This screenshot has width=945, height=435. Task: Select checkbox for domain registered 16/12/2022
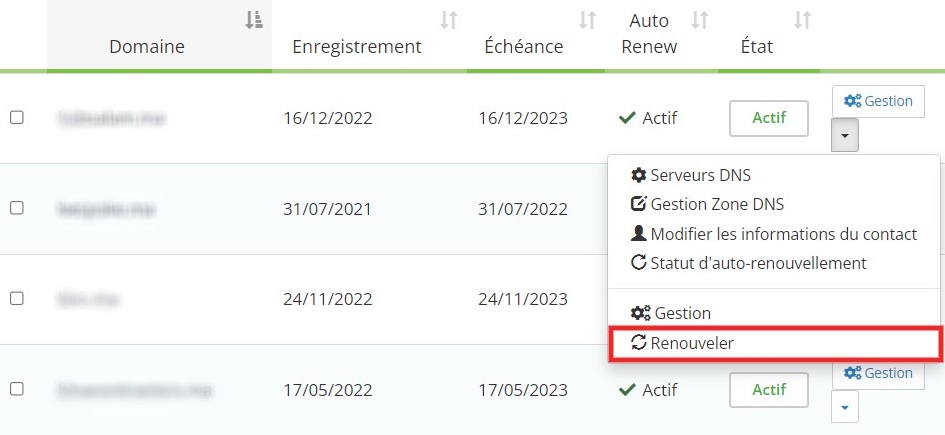click(x=16, y=118)
